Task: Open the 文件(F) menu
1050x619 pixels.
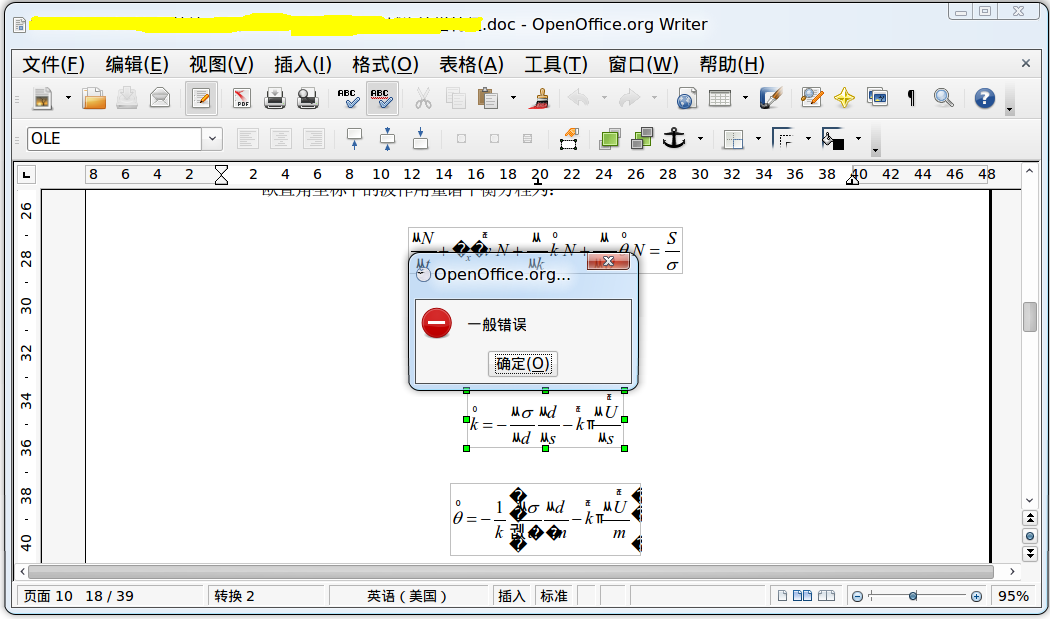Action: click(54, 65)
